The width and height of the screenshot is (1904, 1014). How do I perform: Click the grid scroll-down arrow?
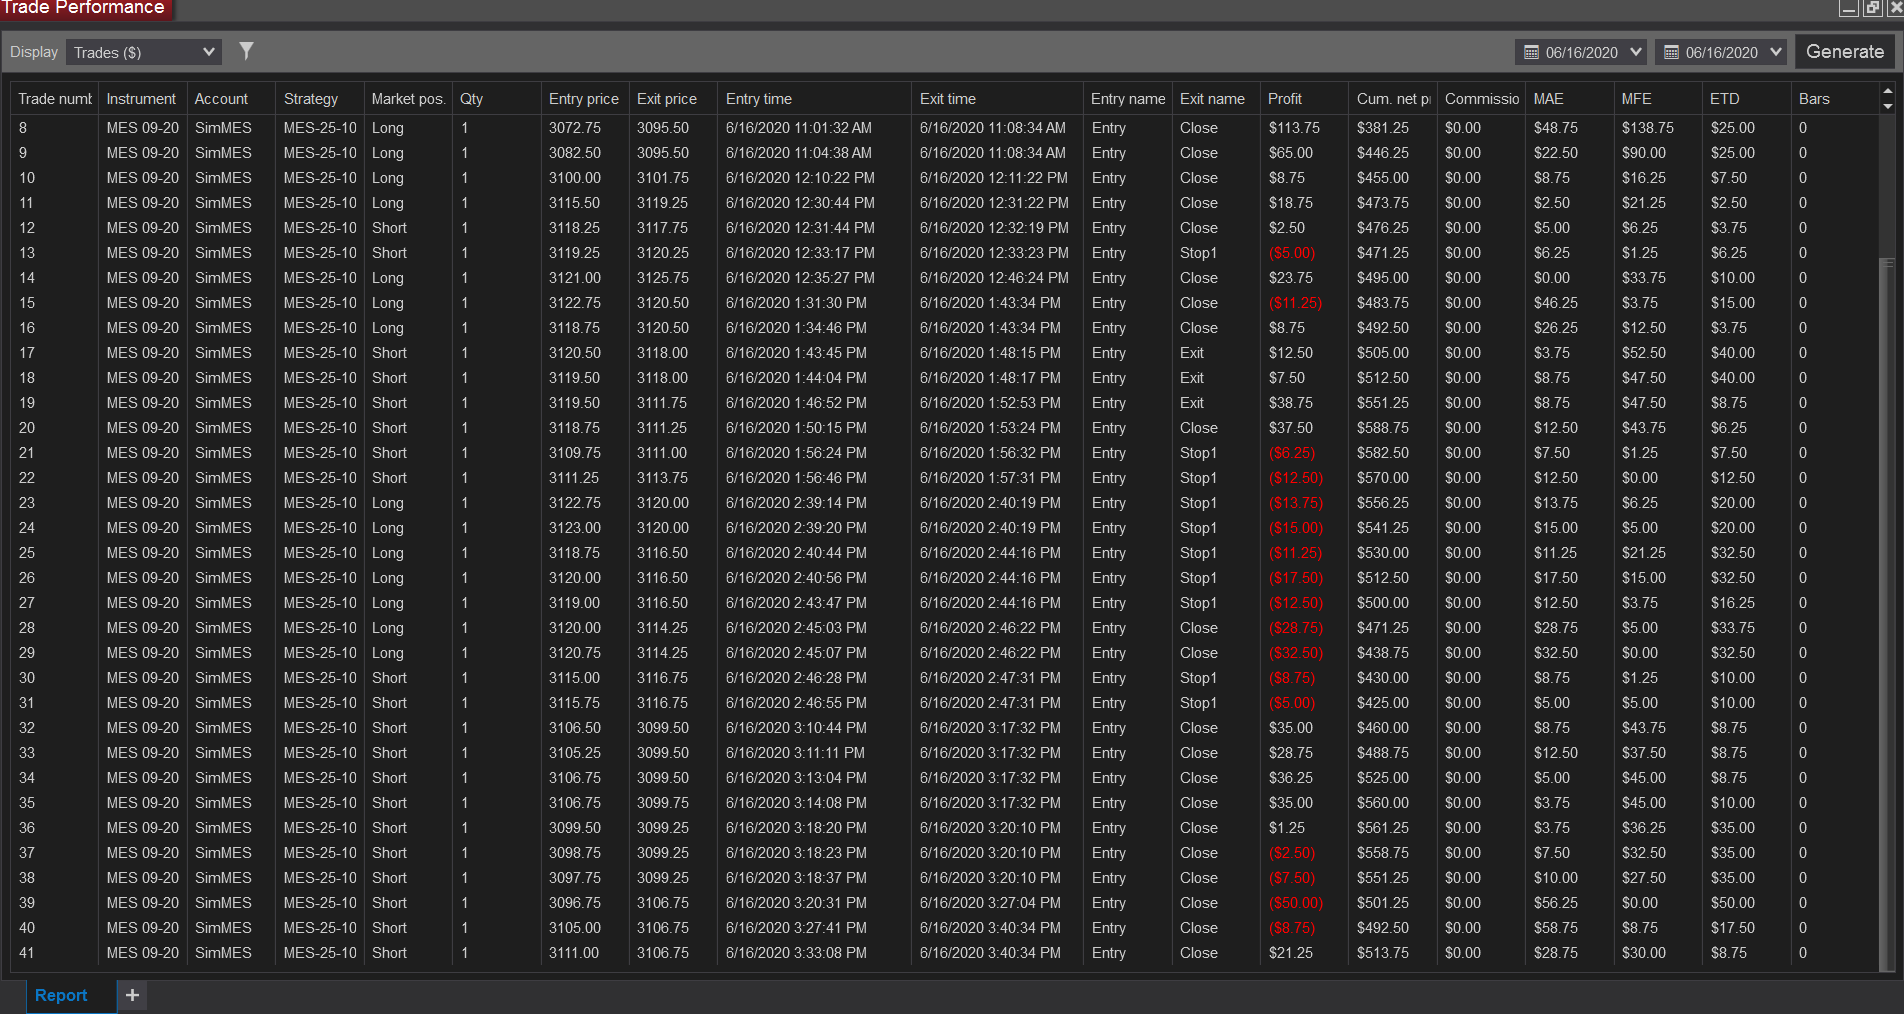click(x=1887, y=105)
